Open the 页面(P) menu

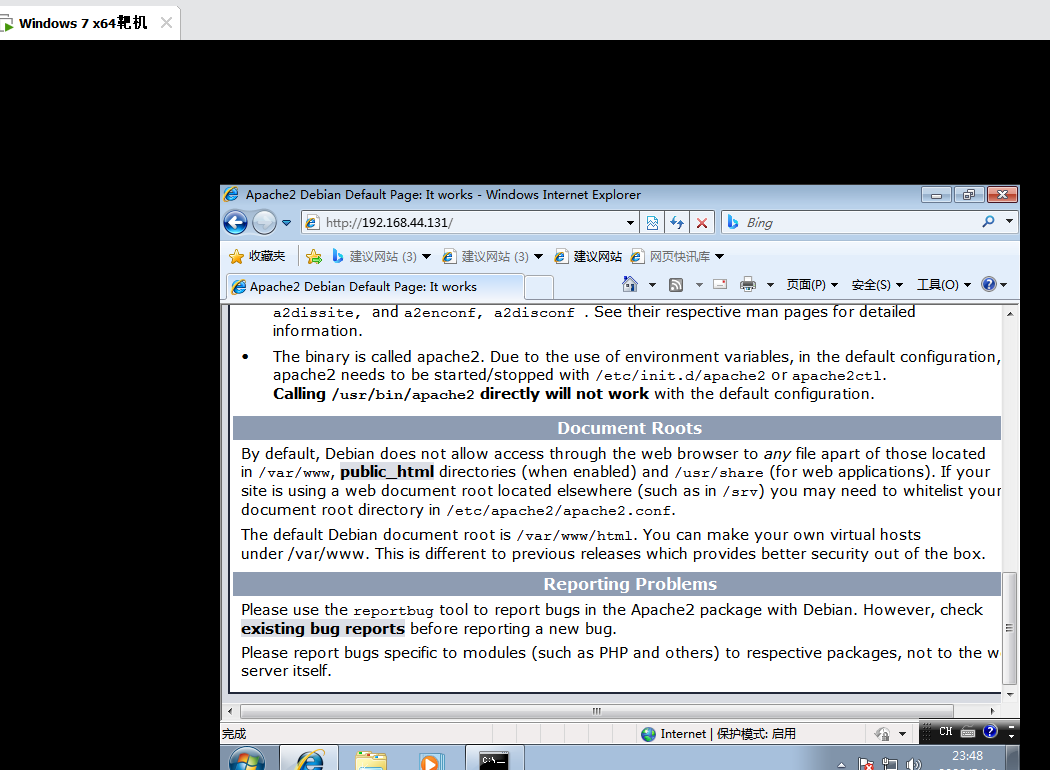click(812, 285)
